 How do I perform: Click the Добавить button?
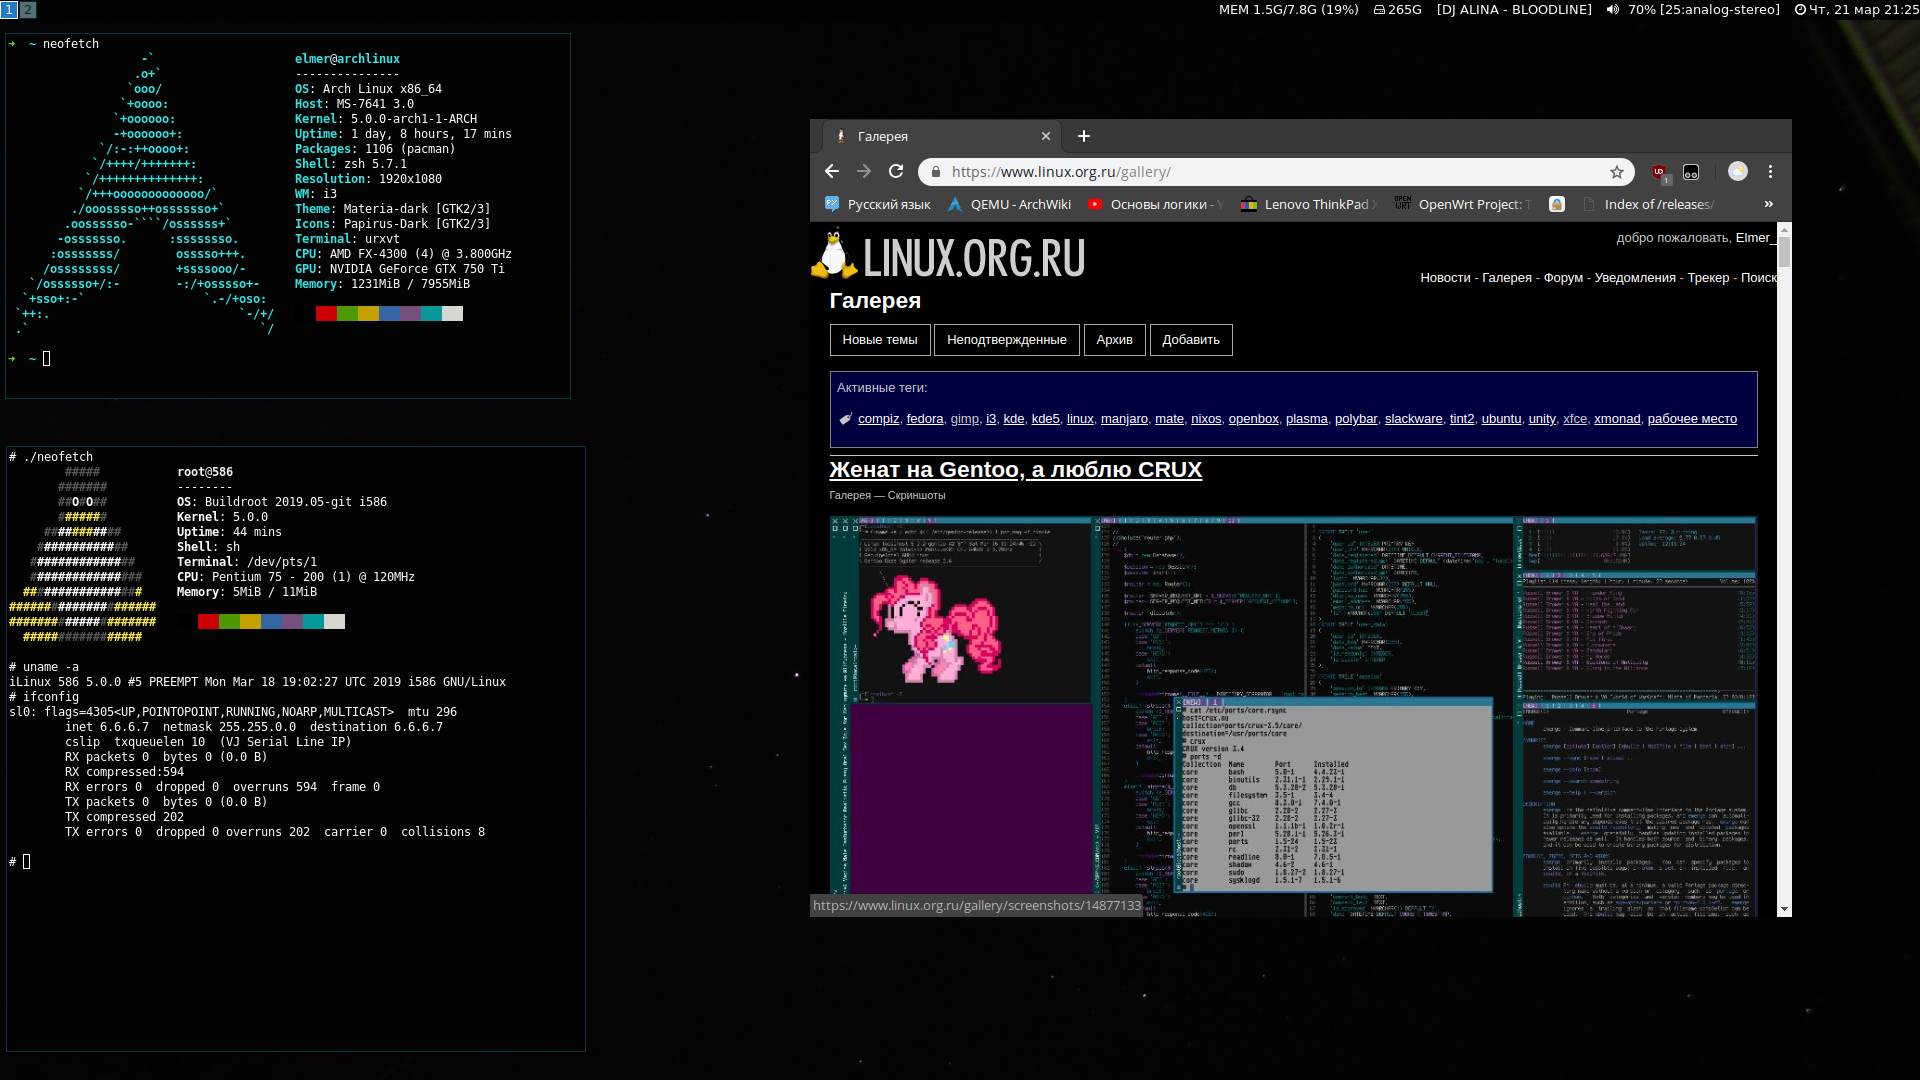point(1191,340)
